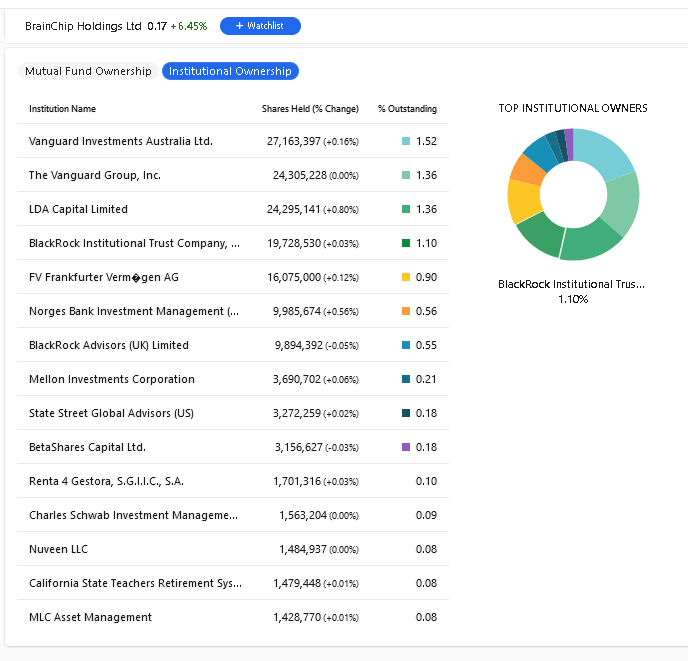Select BetaShares Capital Ltd. name

pos(87,447)
